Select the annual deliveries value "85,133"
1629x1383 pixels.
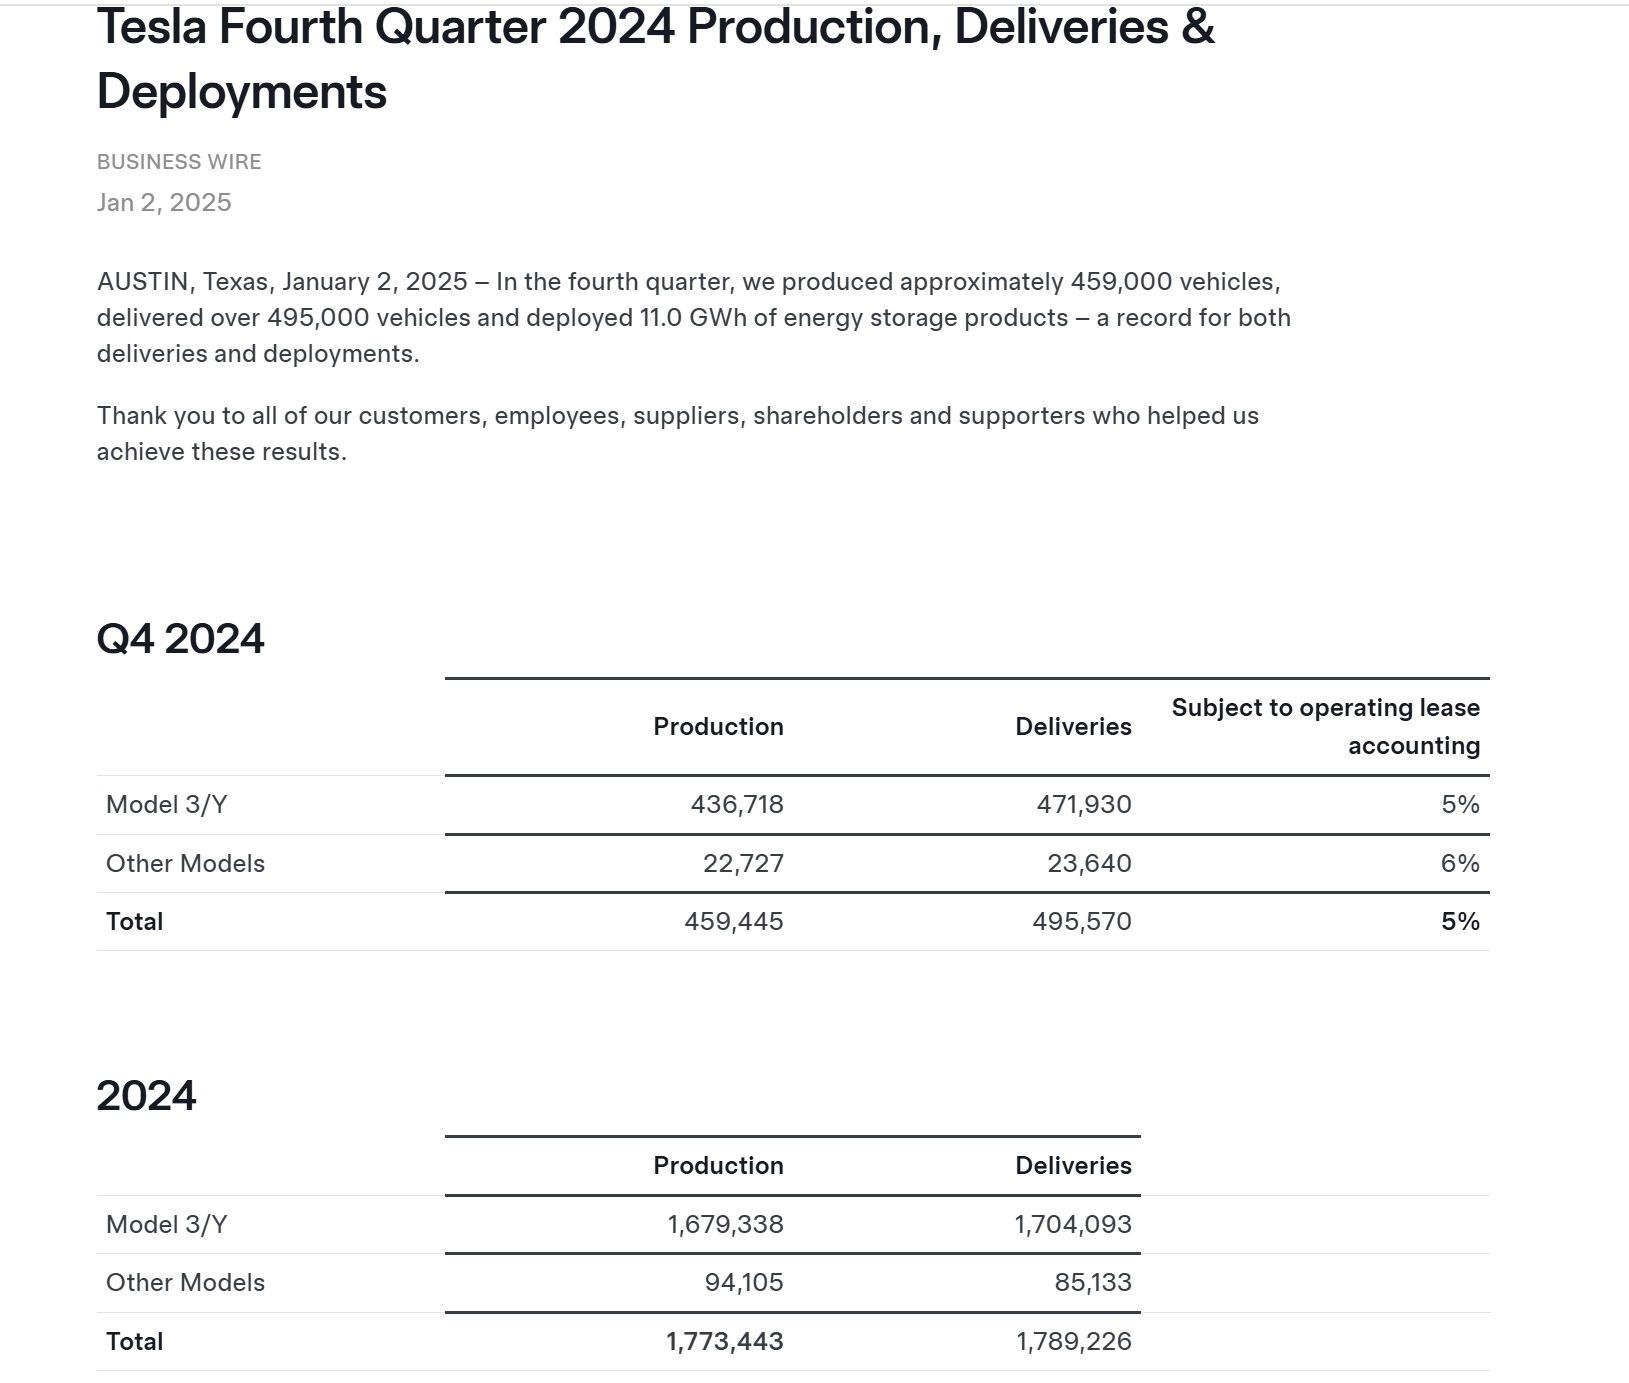coord(1093,1283)
